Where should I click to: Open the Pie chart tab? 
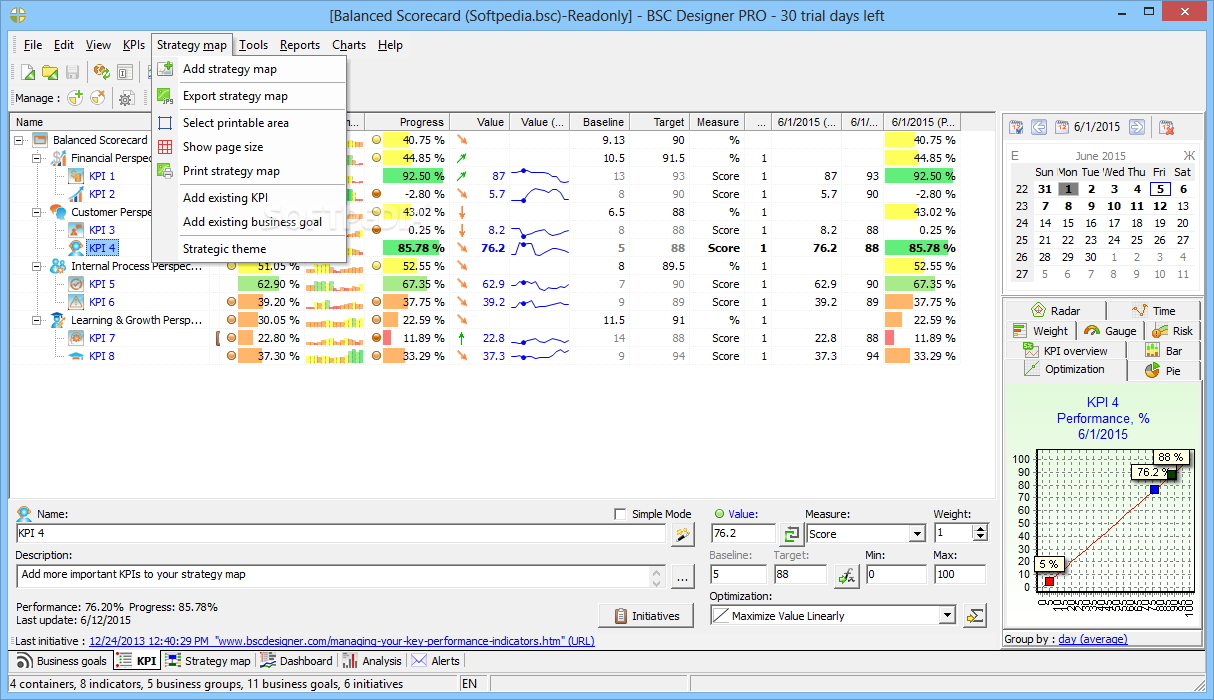(1163, 371)
